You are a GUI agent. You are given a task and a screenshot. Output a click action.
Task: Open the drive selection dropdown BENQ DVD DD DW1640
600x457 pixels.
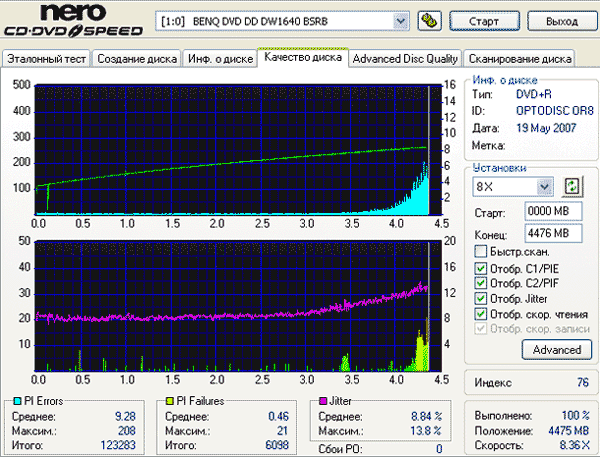[x=282, y=21]
